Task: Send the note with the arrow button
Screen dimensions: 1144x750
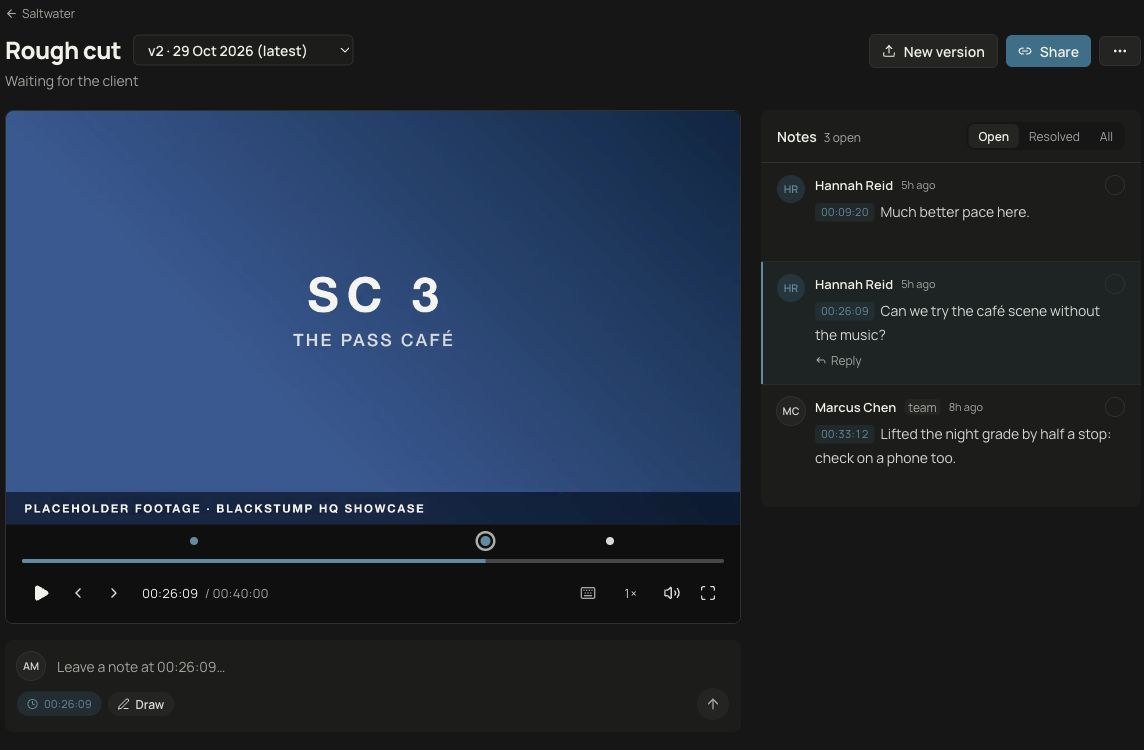Action: pos(713,704)
